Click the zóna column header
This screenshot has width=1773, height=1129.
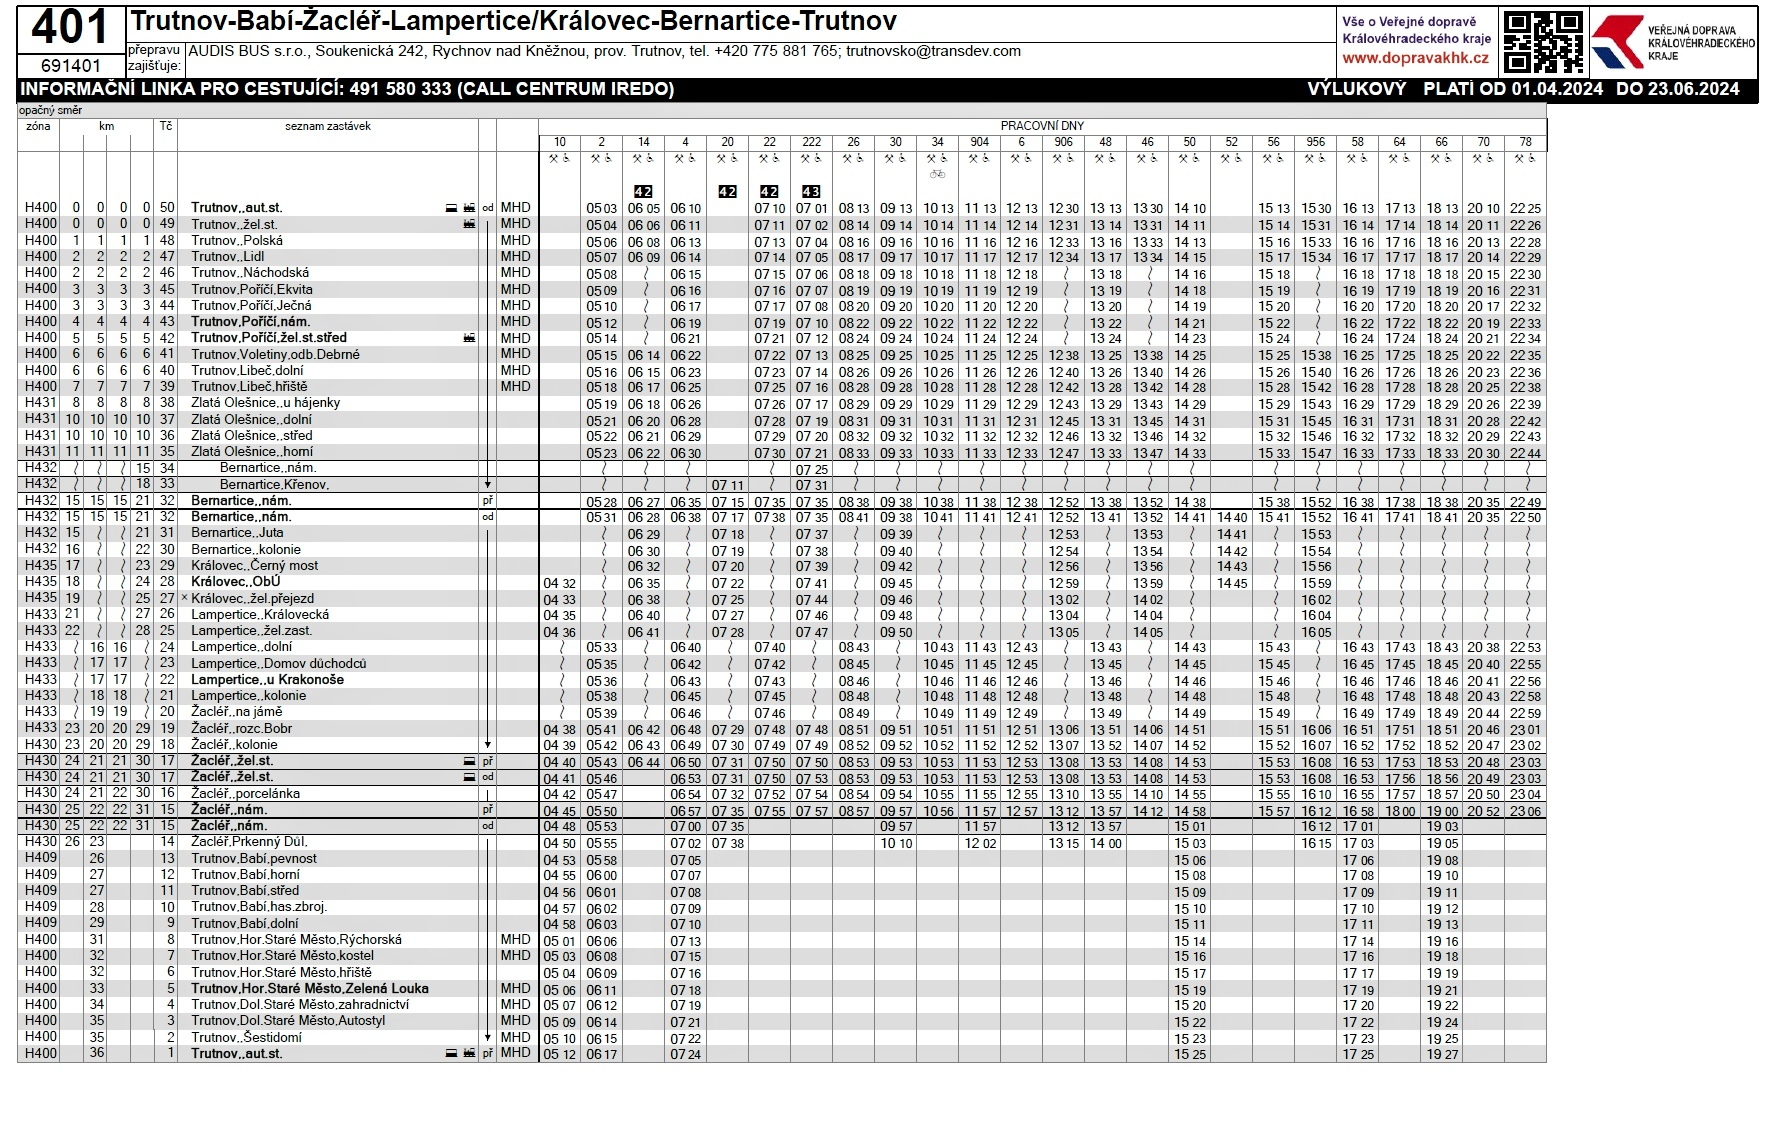[38, 126]
